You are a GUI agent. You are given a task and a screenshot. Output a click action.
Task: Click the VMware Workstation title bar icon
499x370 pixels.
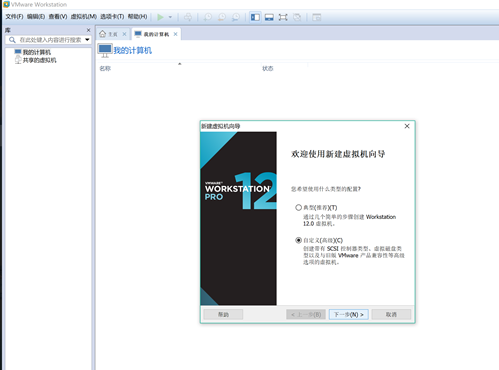pyautogui.click(x=6, y=4)
